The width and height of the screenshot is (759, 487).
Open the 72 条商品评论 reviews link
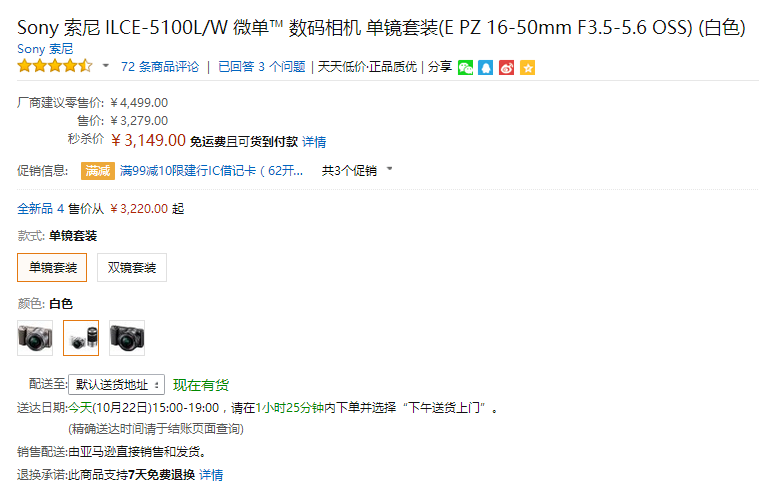point(160,67)
